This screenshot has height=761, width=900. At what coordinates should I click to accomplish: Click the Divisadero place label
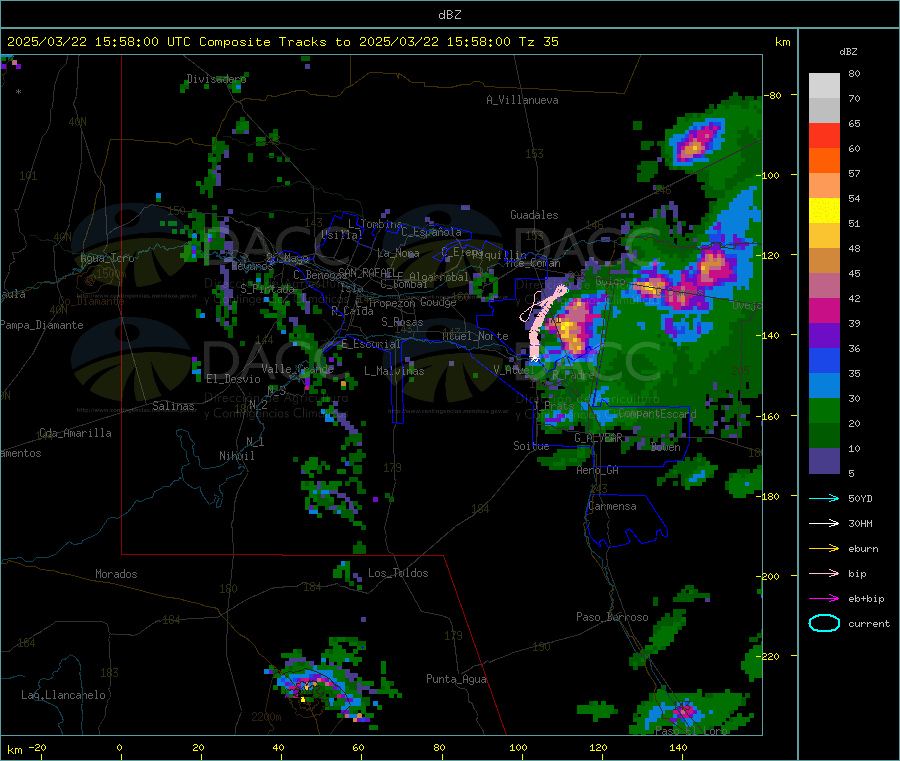click(x=216, y=79)
